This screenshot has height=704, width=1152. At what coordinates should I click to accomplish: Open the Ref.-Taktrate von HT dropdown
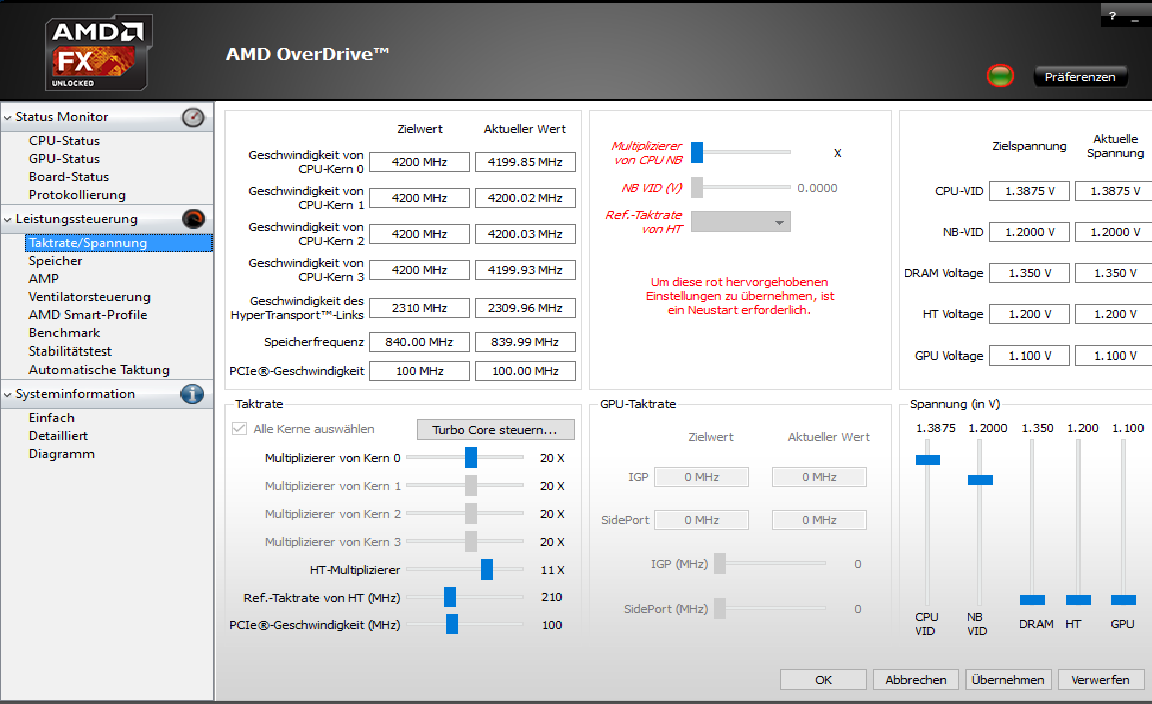point(741,222)
